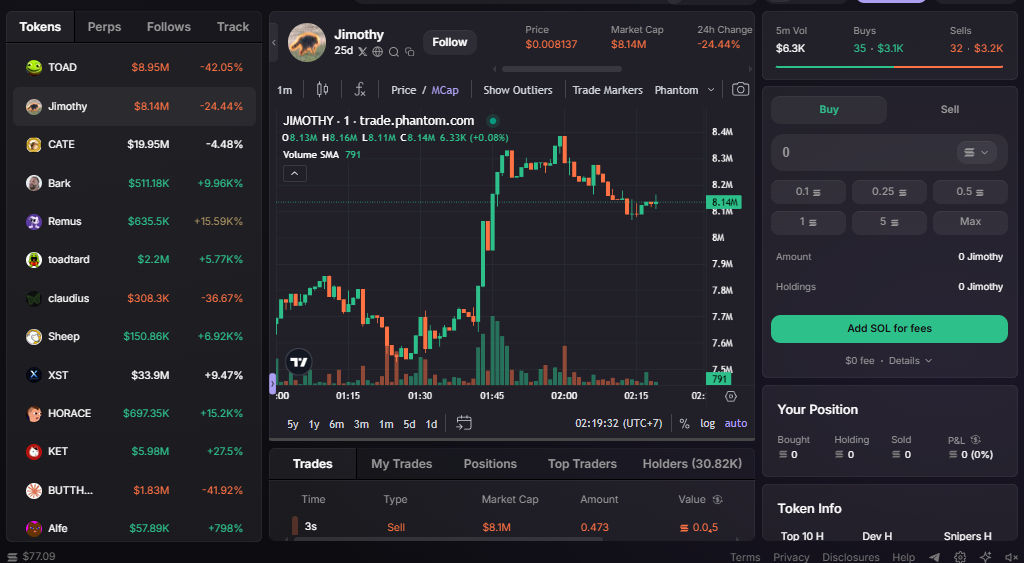This screenshot has width=1024, height=563.
Task: Switch chart to MCap mode
Action: 445,90
